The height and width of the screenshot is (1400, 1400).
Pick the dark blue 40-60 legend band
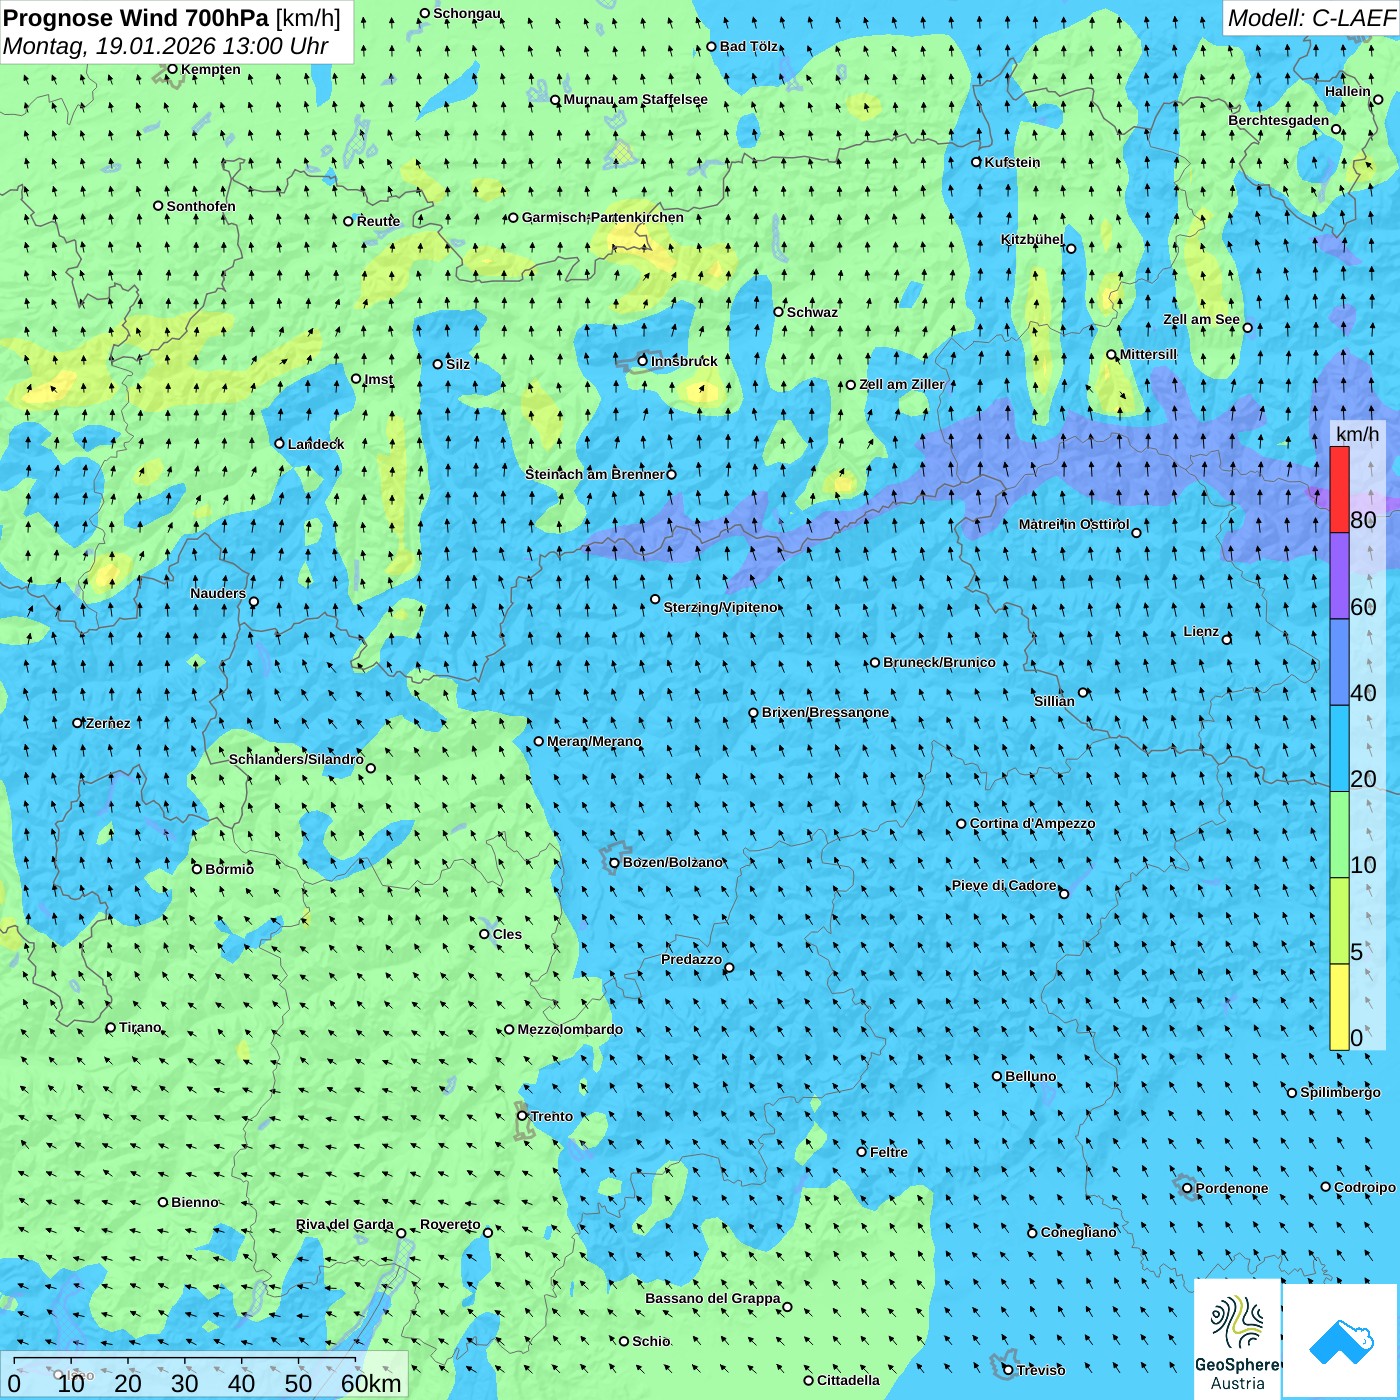[x=1339, y=663]
